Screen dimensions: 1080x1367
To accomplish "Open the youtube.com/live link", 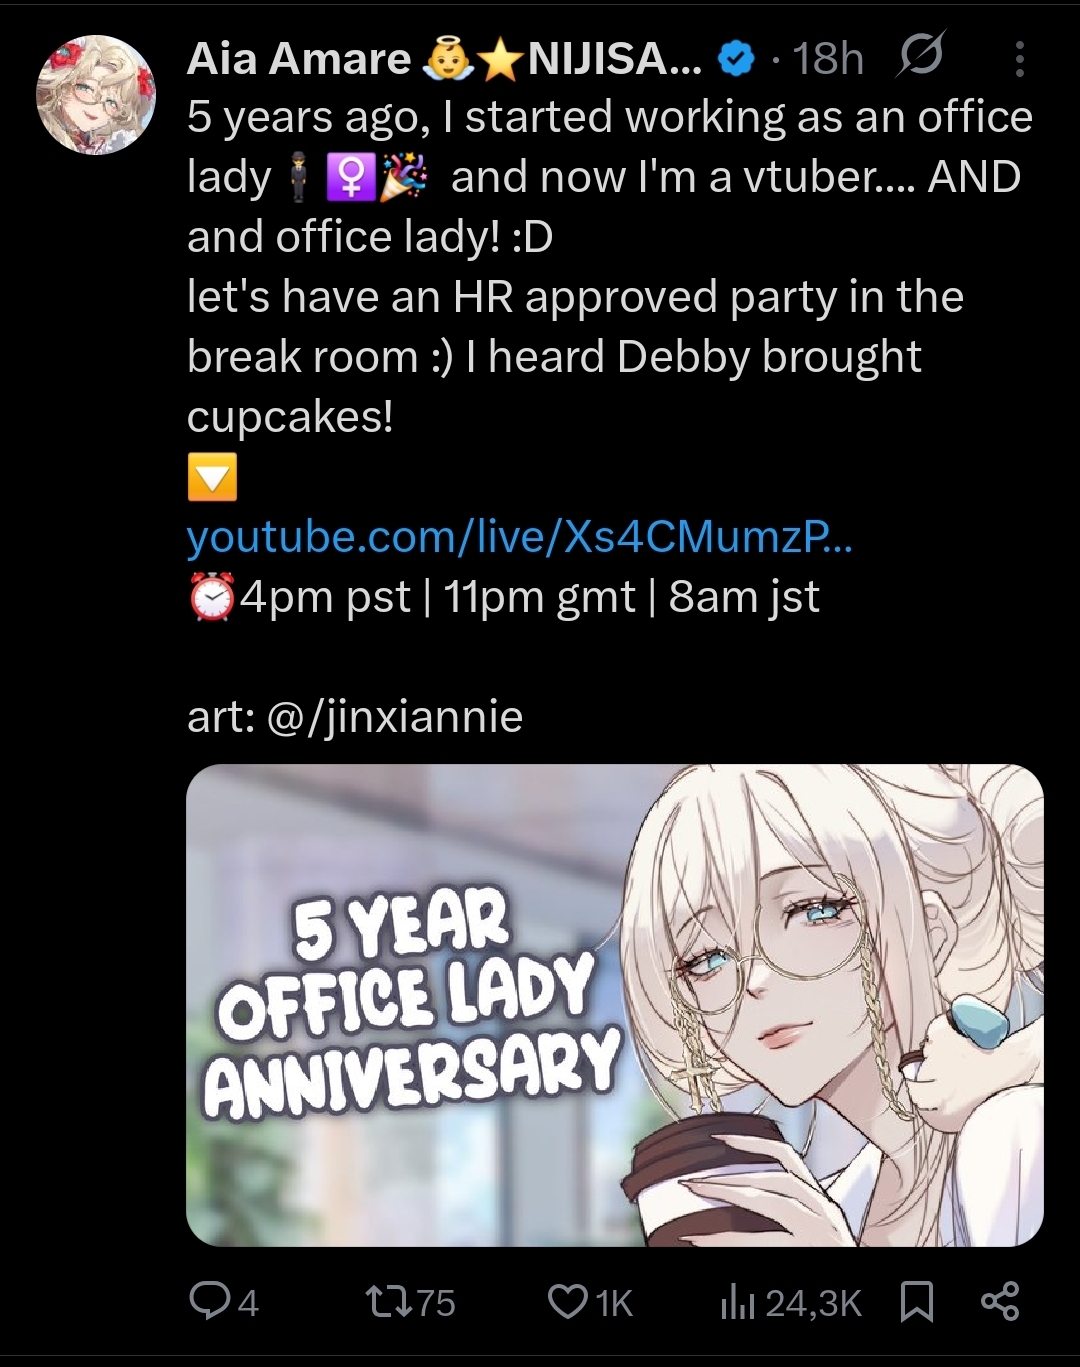I will 519,538.
